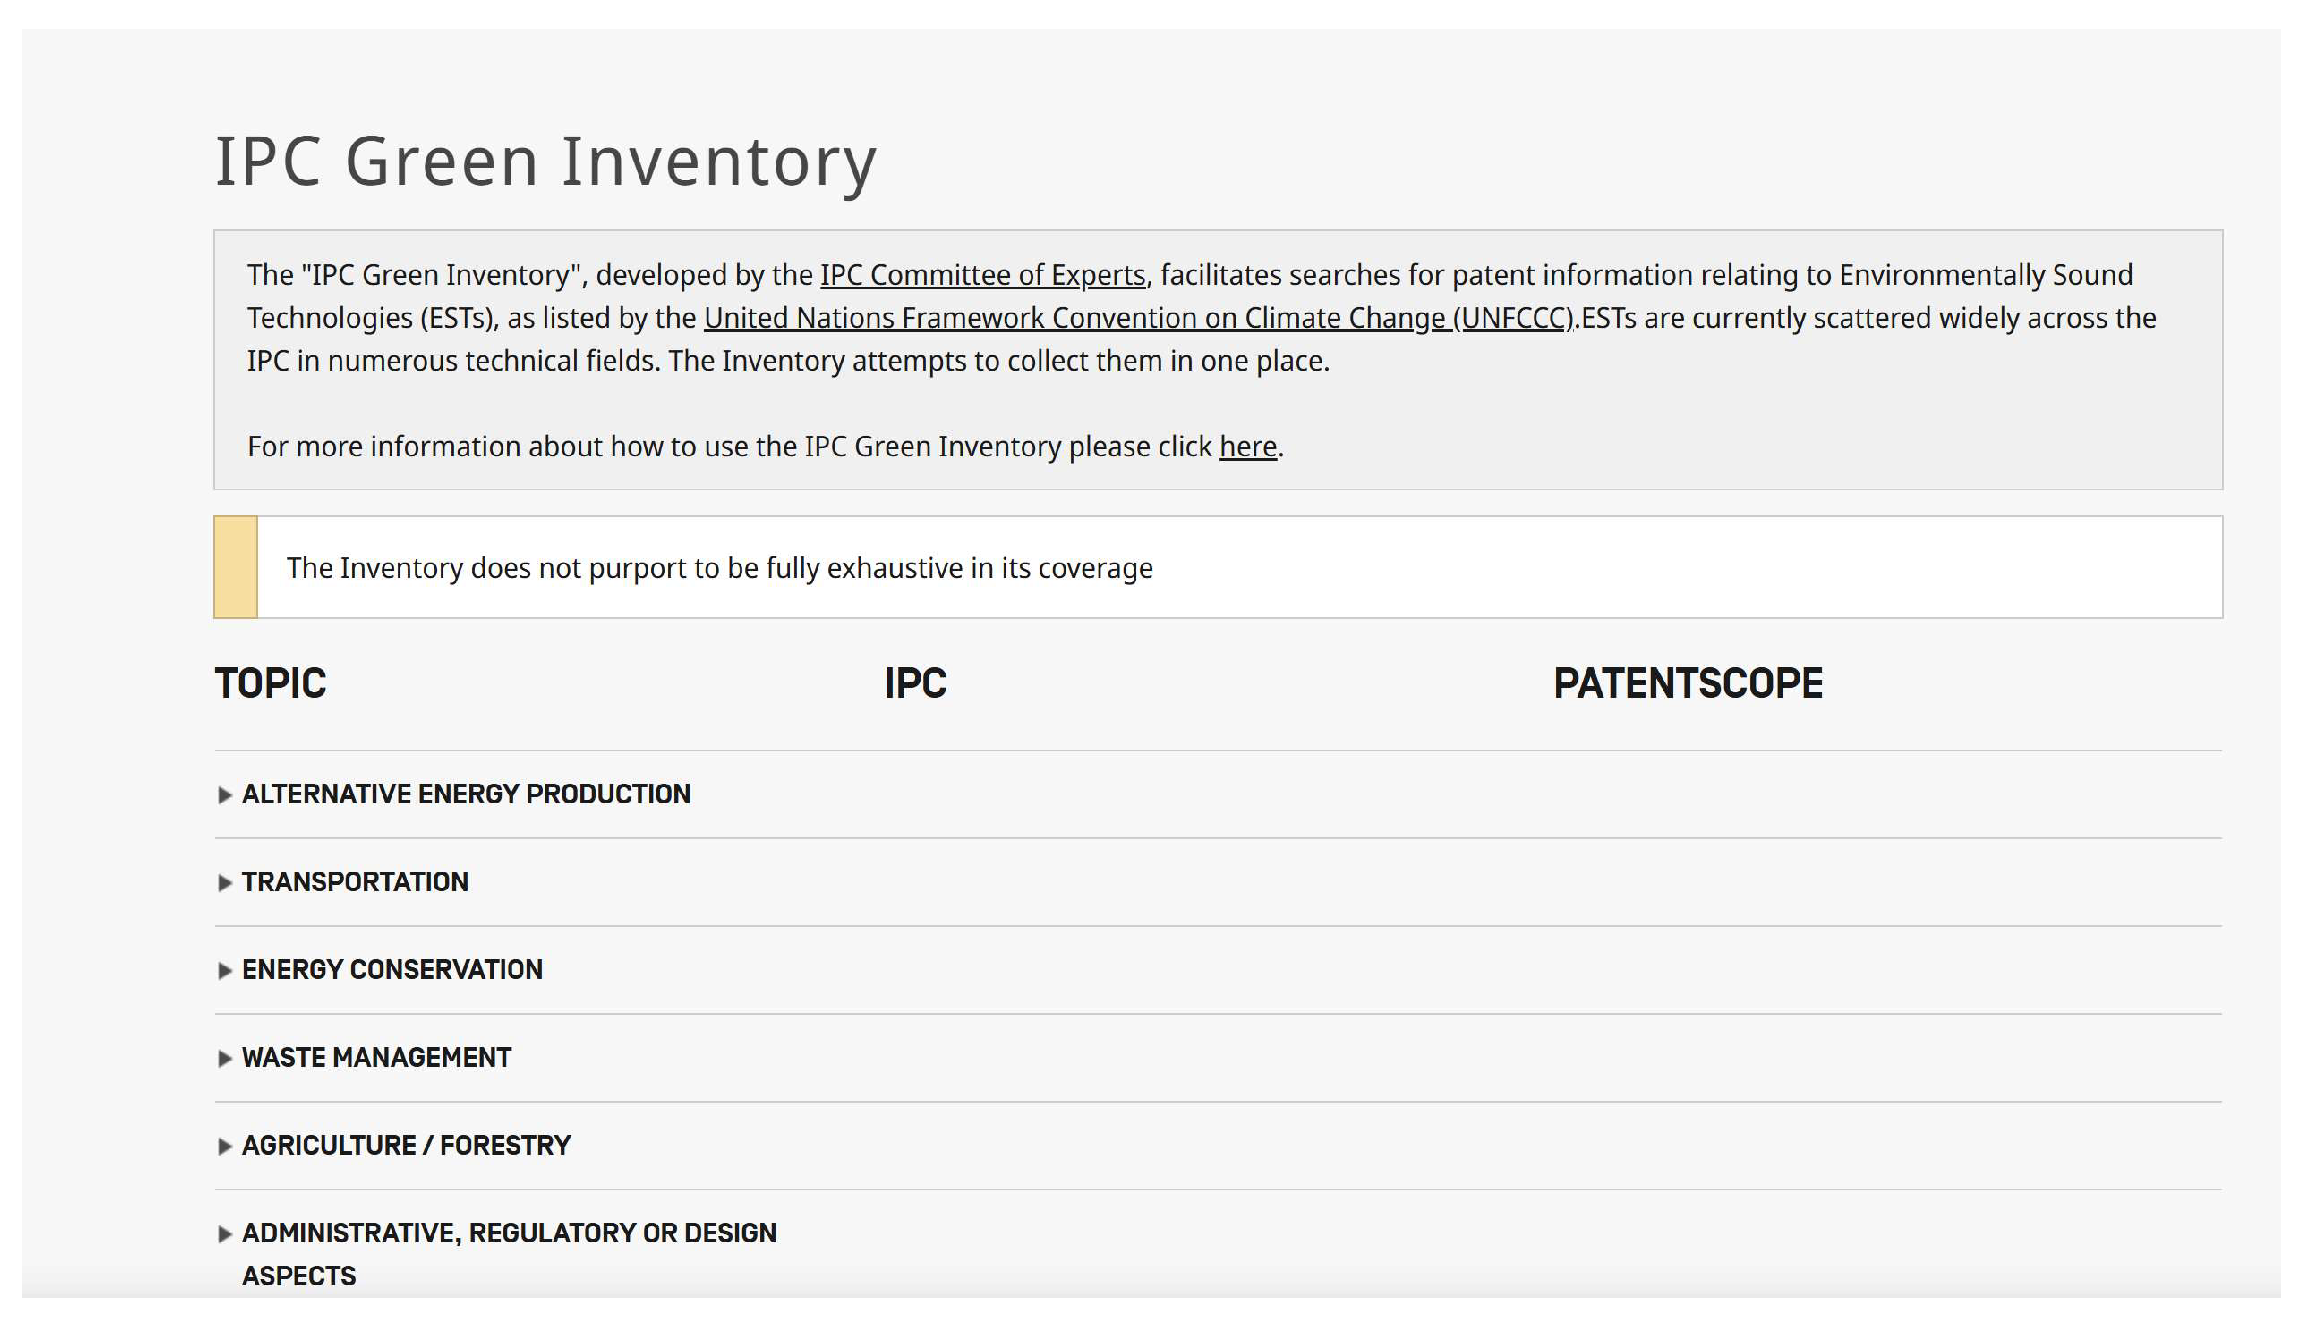Click the PATENTSCOPE column header
2313x1328 pixels.
pyautogui.click(x=1687, y=684)
